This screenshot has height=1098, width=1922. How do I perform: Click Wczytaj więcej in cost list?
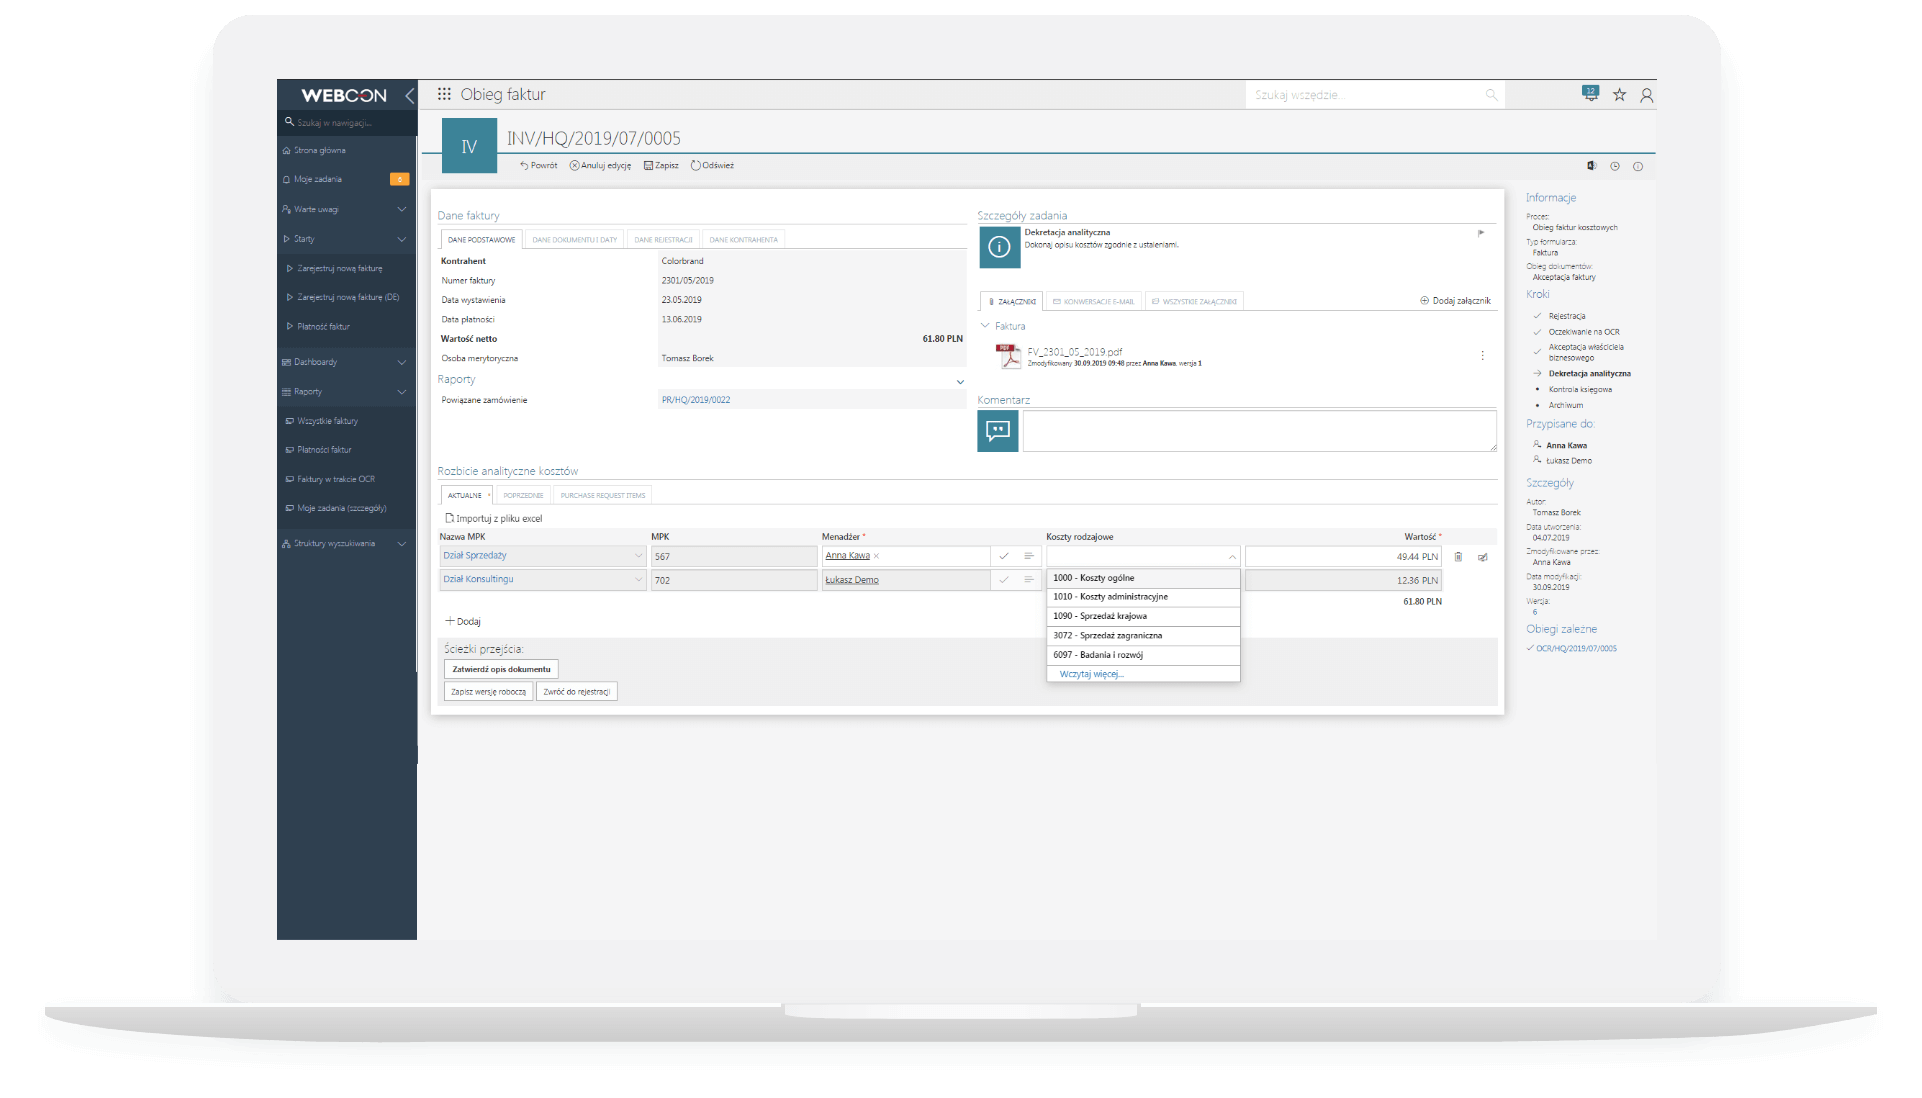(x=1091, y=674)
